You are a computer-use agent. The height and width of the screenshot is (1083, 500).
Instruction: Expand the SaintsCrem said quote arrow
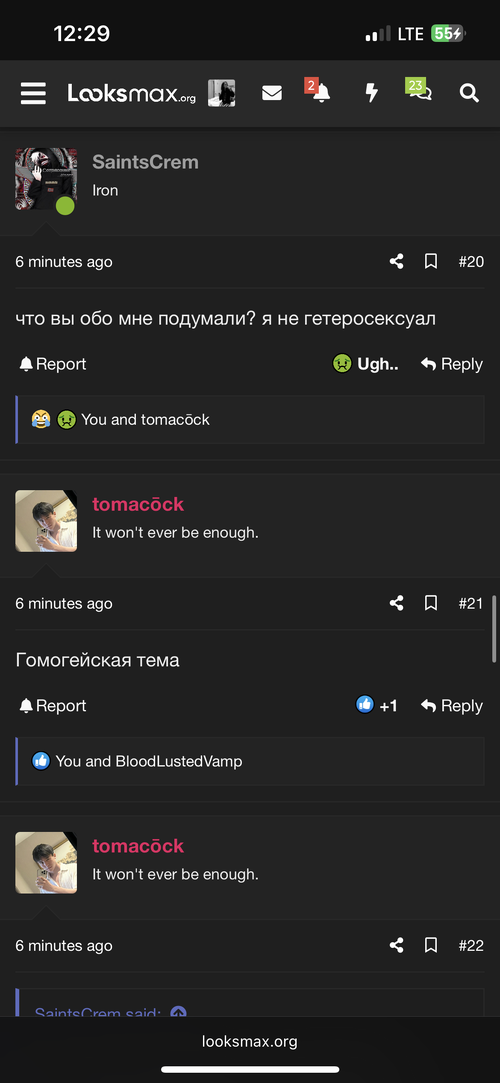click(x=178, y=1012)
